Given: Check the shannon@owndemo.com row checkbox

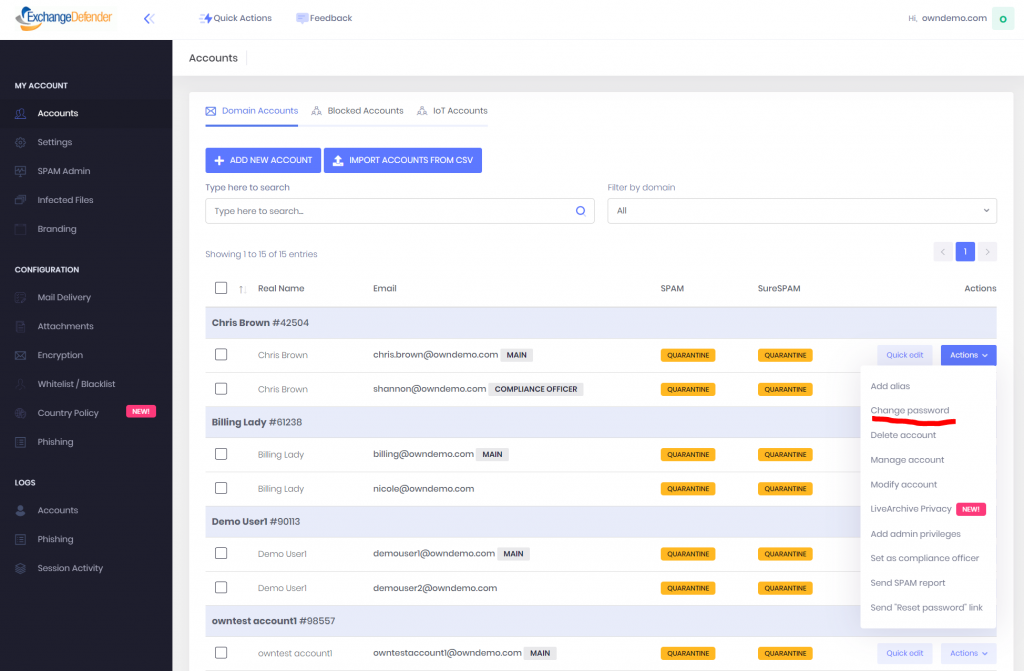Looking at the screenshot, I should pos(221,389).
